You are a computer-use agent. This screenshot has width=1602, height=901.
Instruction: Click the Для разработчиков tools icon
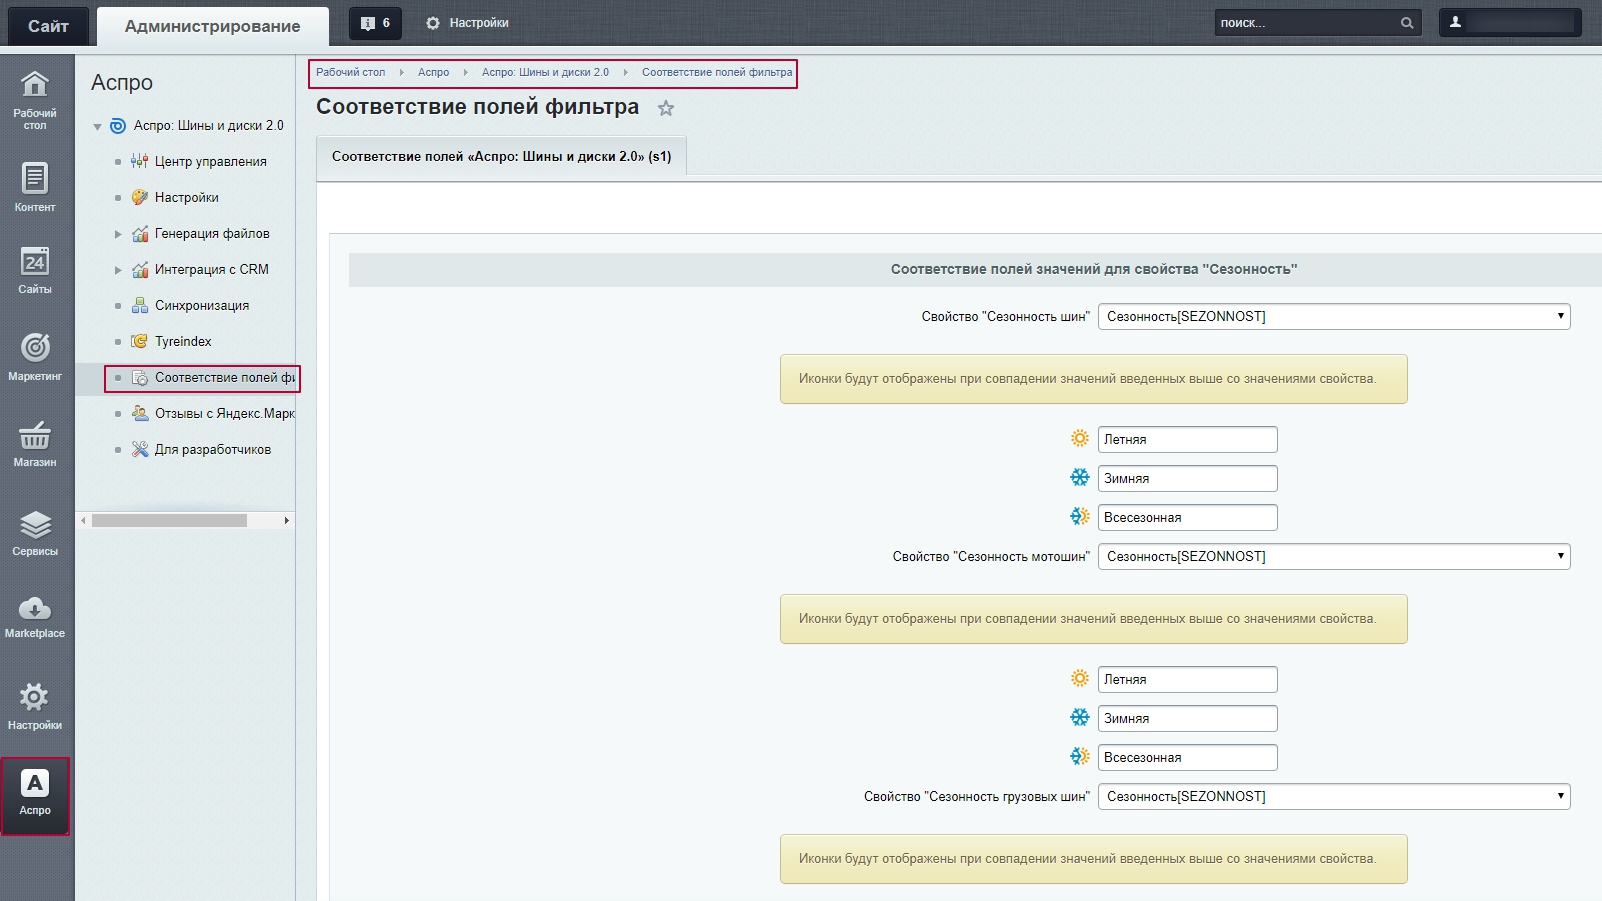click(x=140, y=449)
